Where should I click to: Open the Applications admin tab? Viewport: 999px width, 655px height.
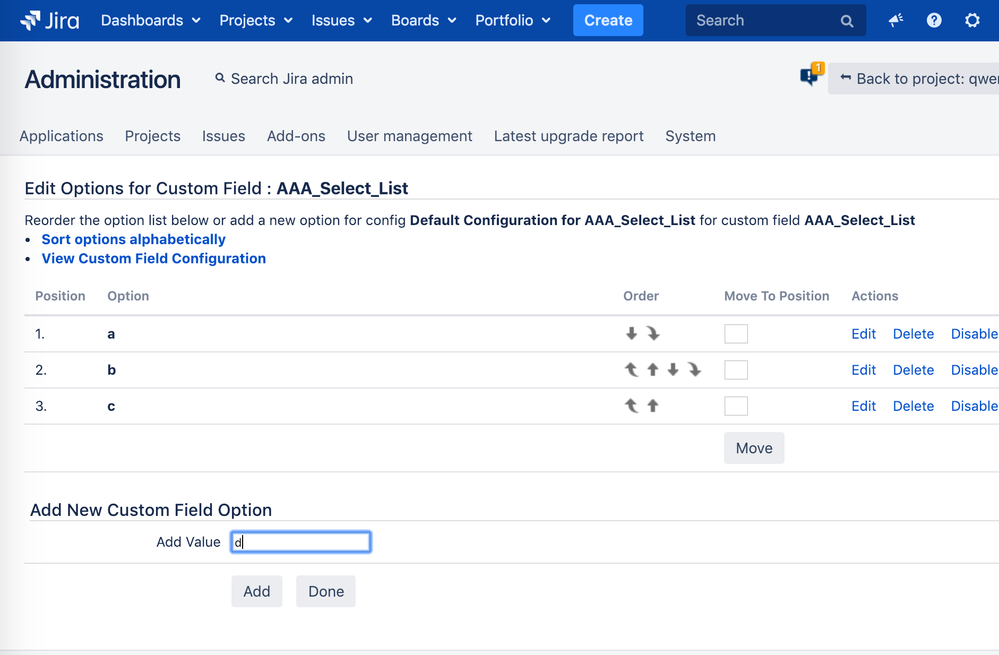61,136
